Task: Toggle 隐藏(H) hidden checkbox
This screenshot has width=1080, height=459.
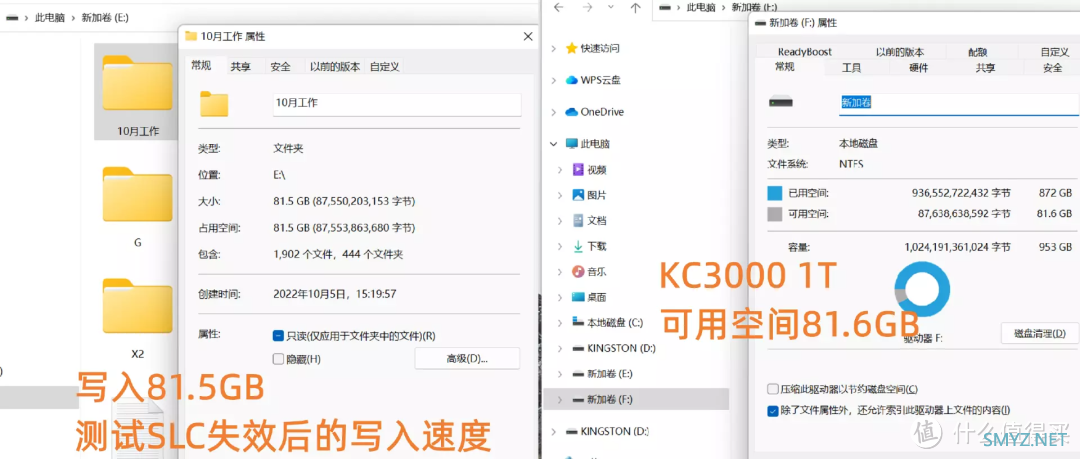Action: coord(278,359)
